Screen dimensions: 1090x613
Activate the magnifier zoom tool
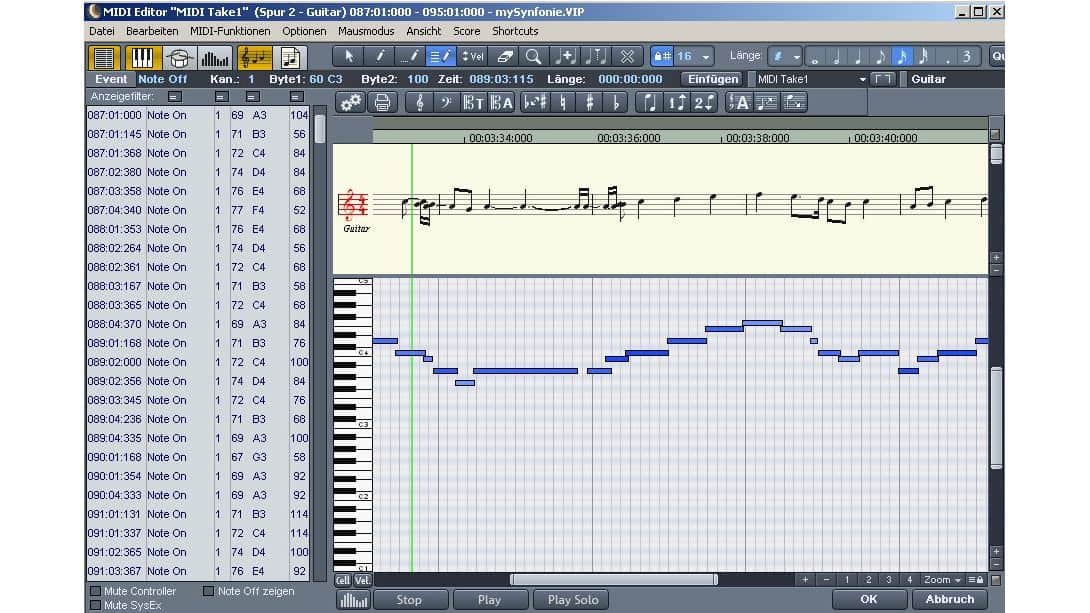(x=534, y=57)
